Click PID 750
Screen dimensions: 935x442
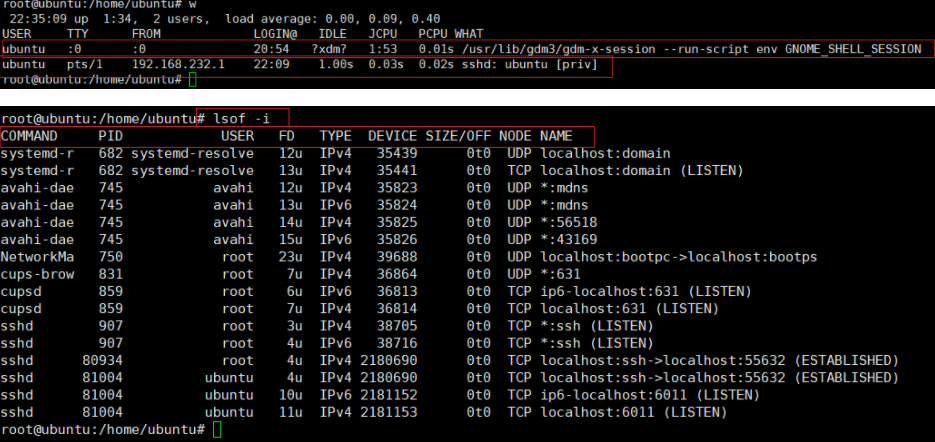[111, 257]
